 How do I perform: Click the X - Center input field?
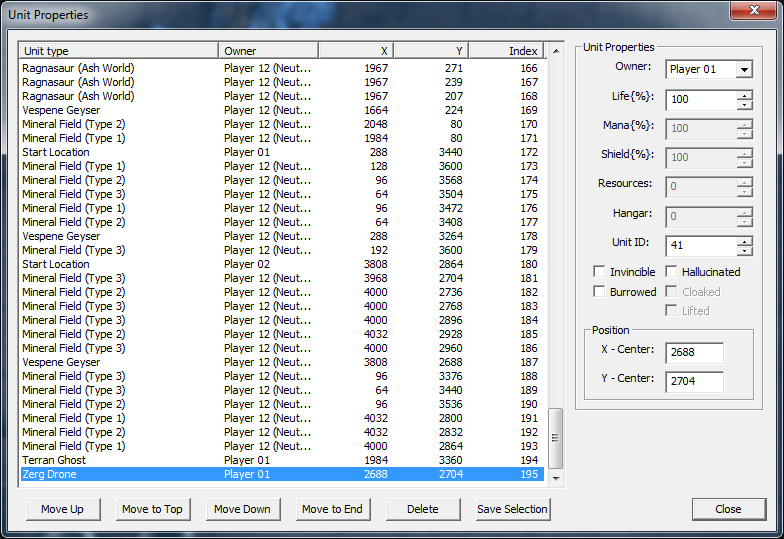(694, 350)
